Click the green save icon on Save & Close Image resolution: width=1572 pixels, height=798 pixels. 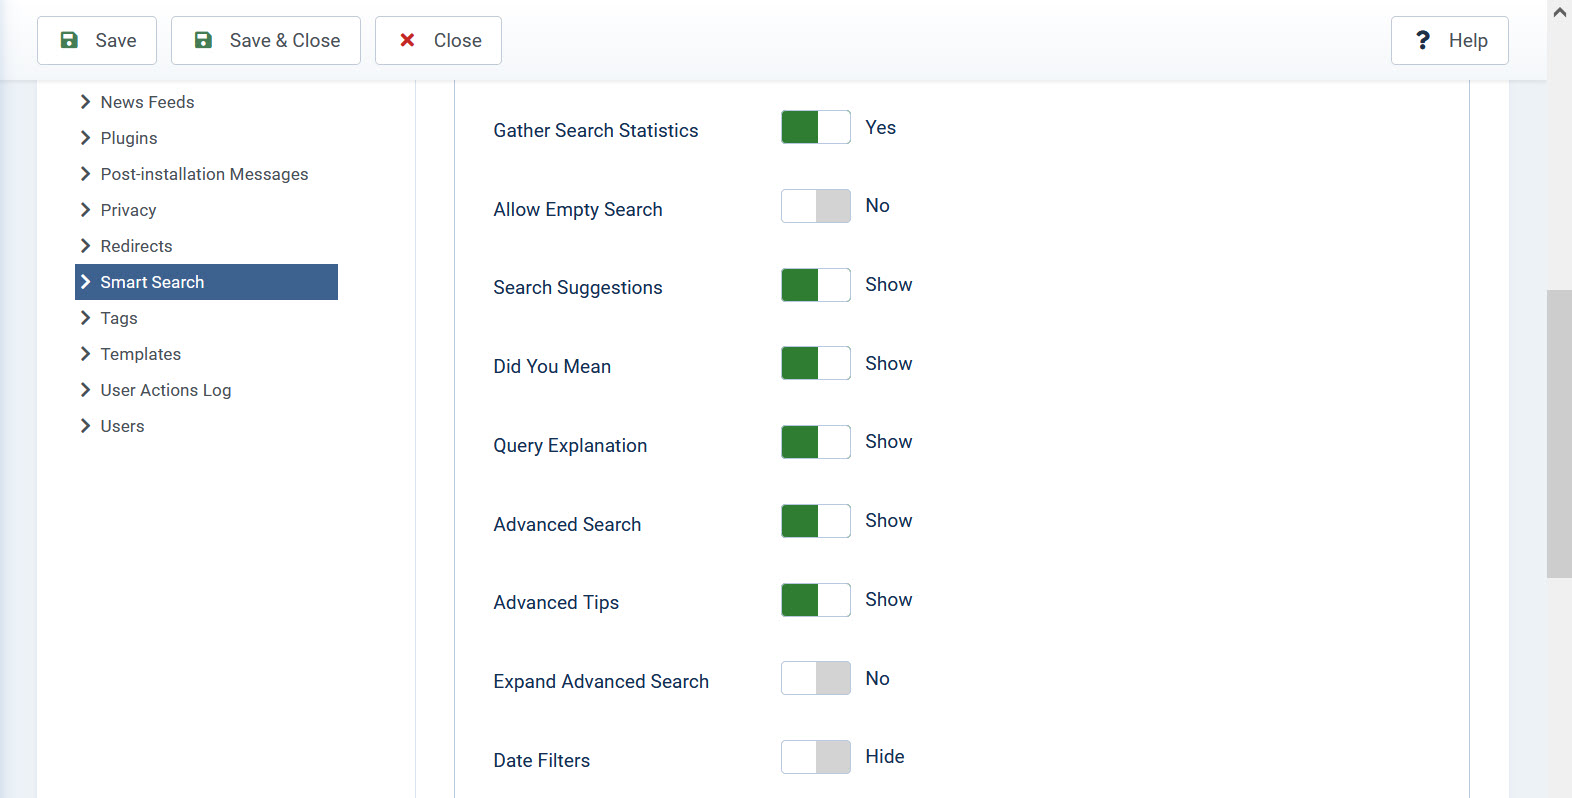(203, 39)
